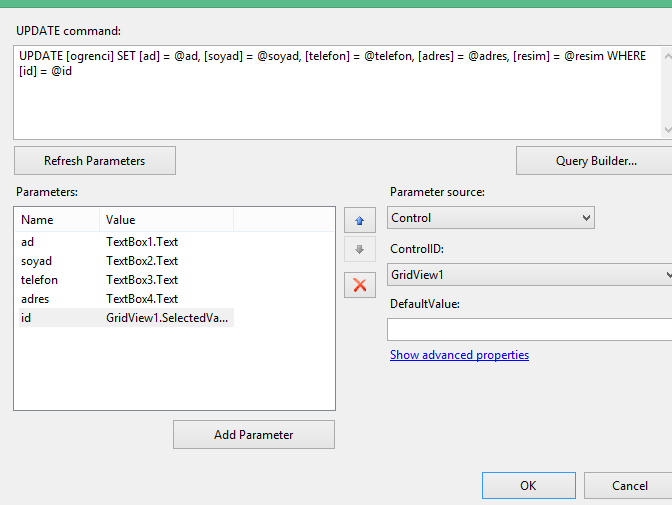The width and height of the screenshot is (672, 505).
Task: Click inside the DefaultValue text field
Action: coord(530,329)
